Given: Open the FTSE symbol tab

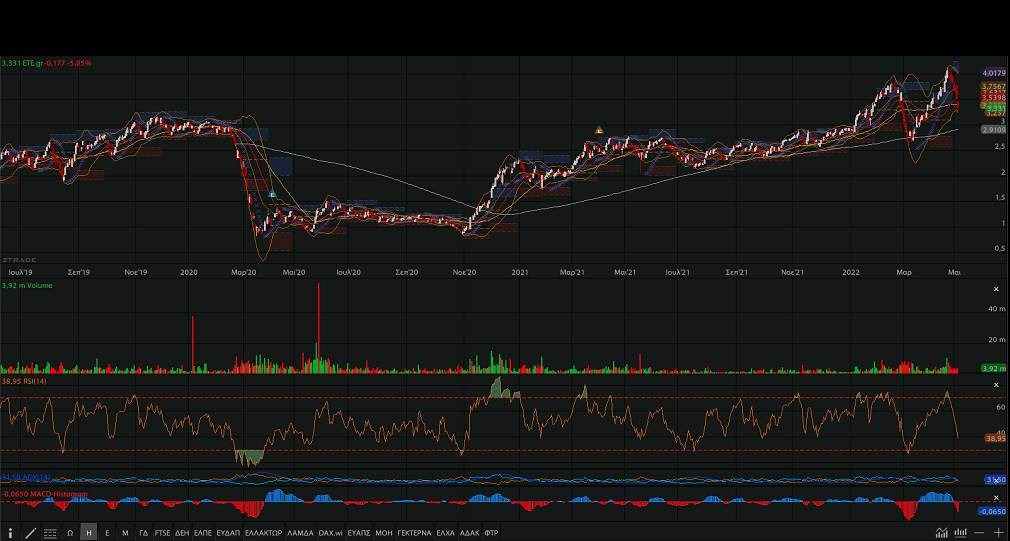Looking at the screenshot, I should (163, 533).
